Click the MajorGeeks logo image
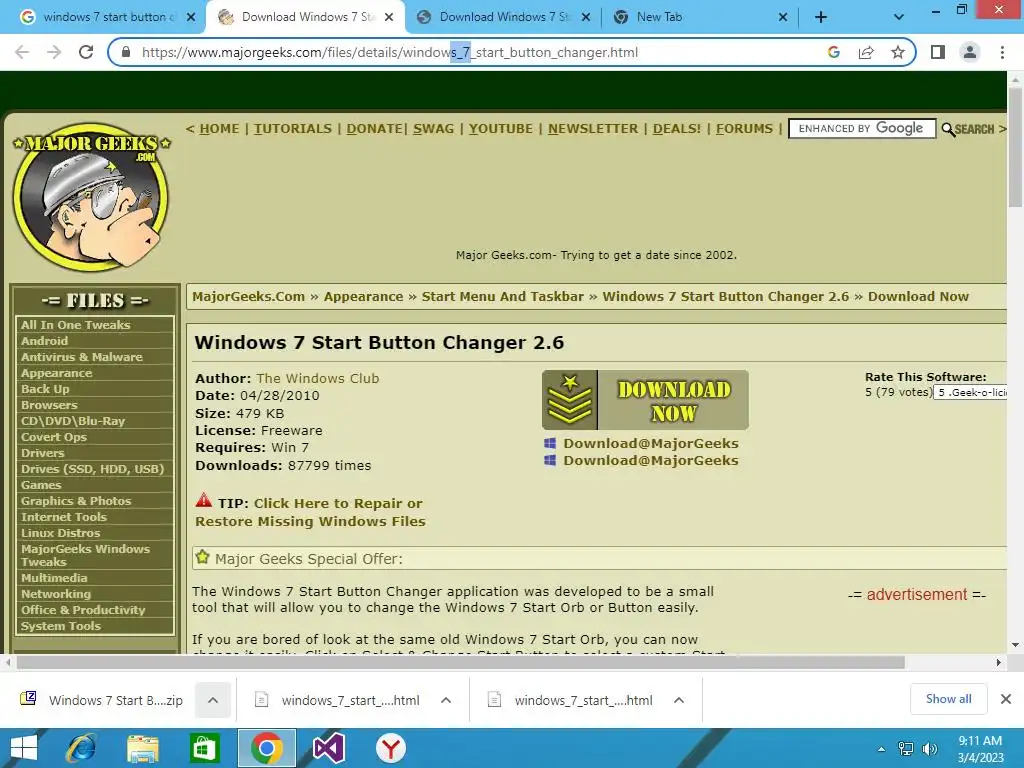 point(91,197)
